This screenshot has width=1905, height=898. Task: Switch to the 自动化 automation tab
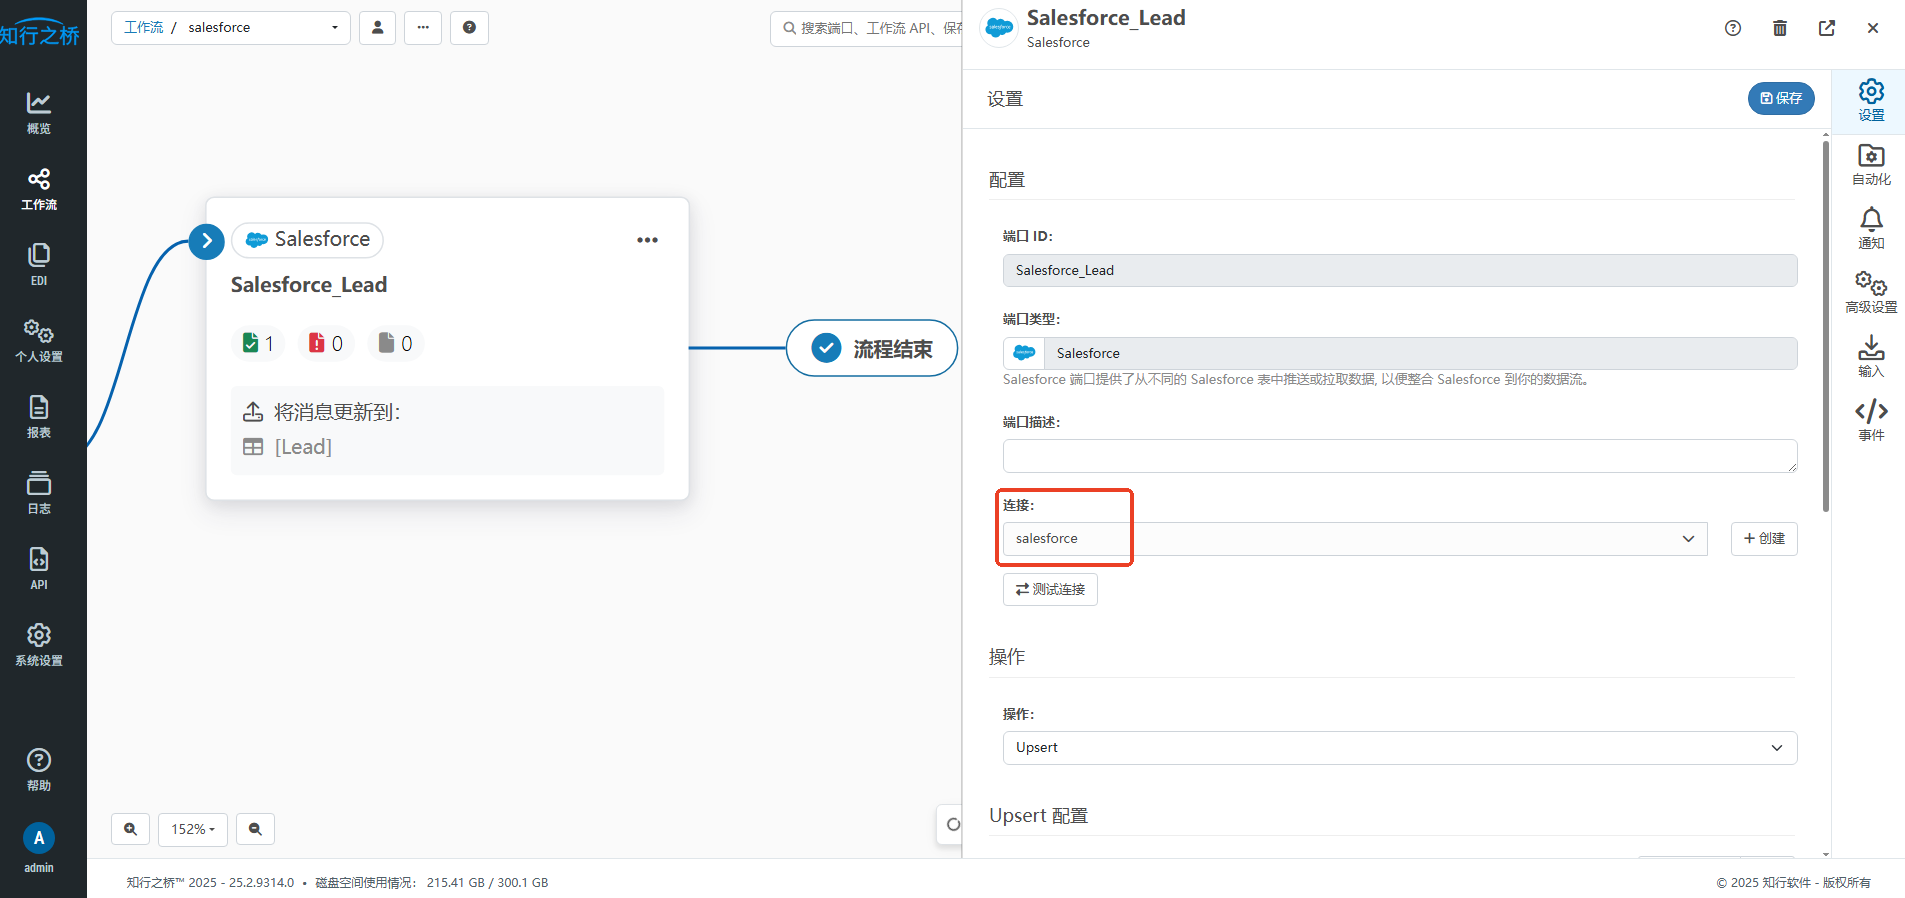1870,165
